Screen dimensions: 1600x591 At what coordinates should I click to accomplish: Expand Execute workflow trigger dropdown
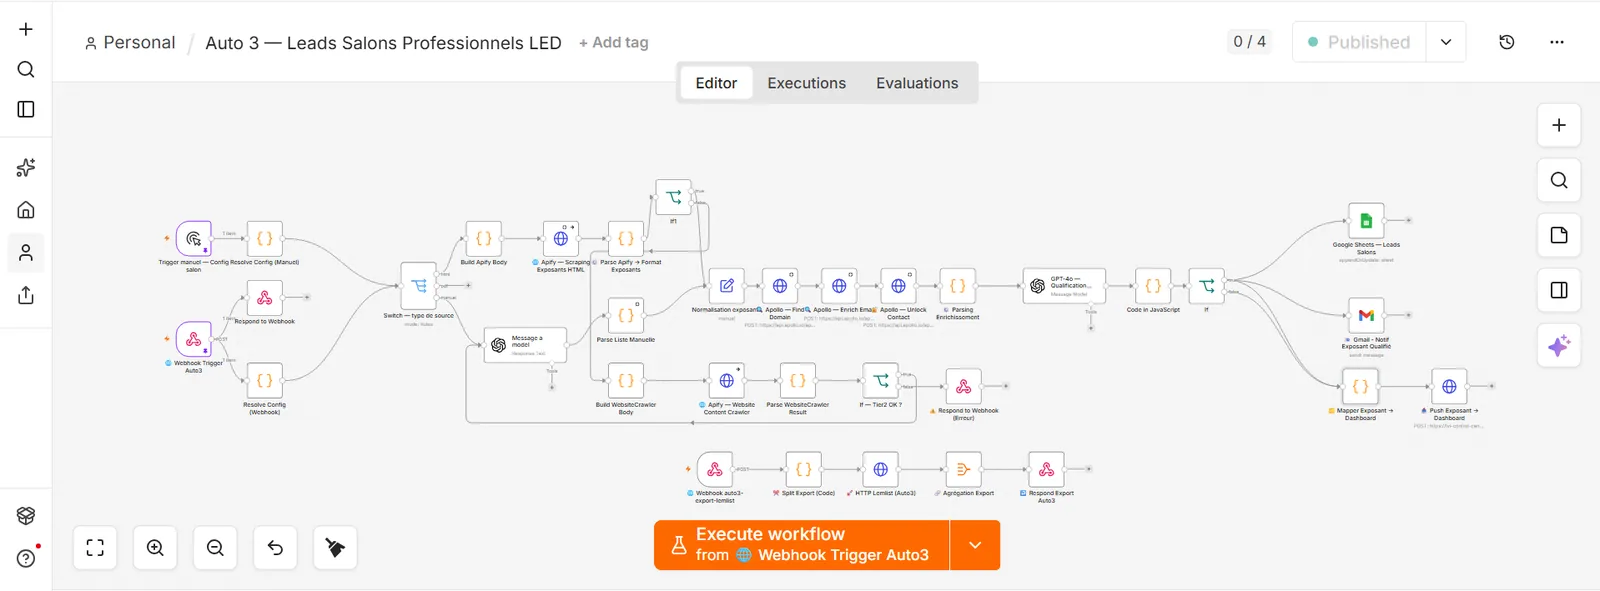point(975,545)
